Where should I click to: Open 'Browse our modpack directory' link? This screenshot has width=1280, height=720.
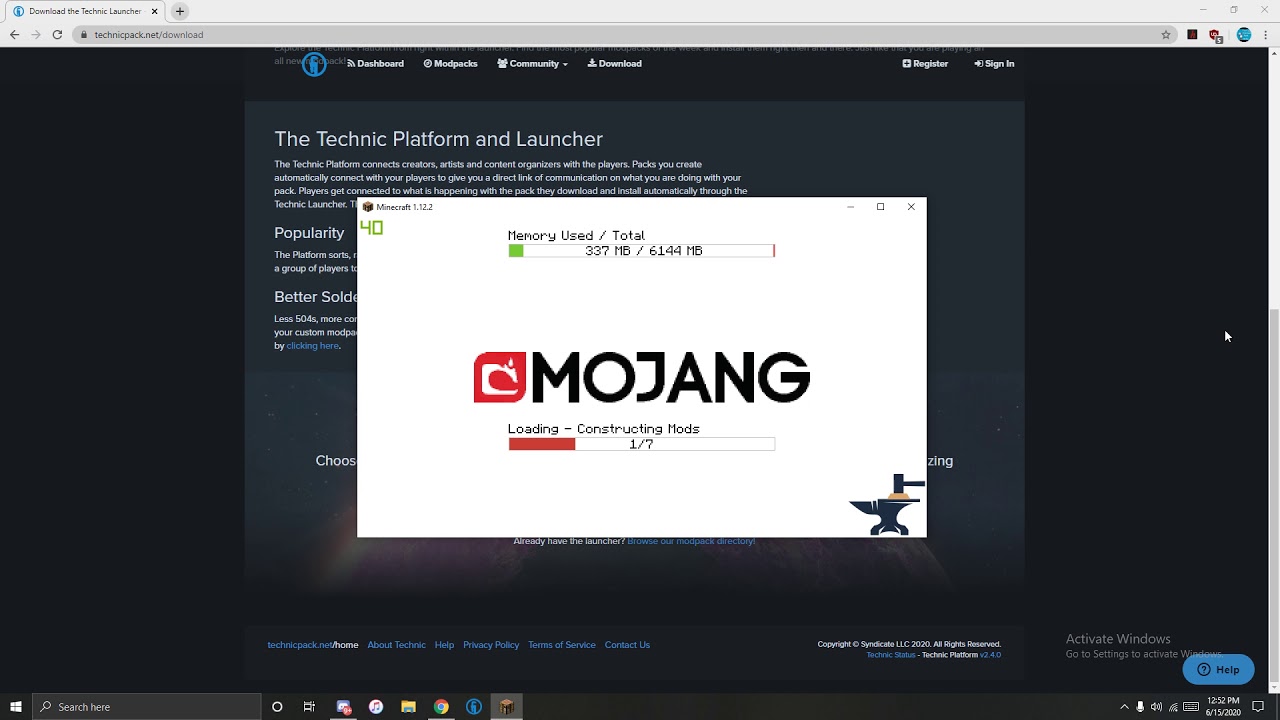(x=691, y=541)
